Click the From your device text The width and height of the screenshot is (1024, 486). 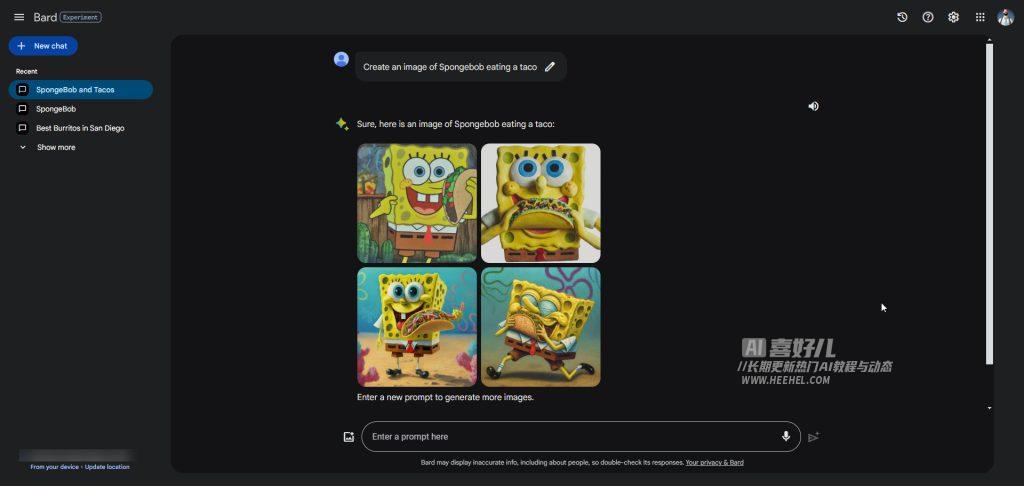54,467
